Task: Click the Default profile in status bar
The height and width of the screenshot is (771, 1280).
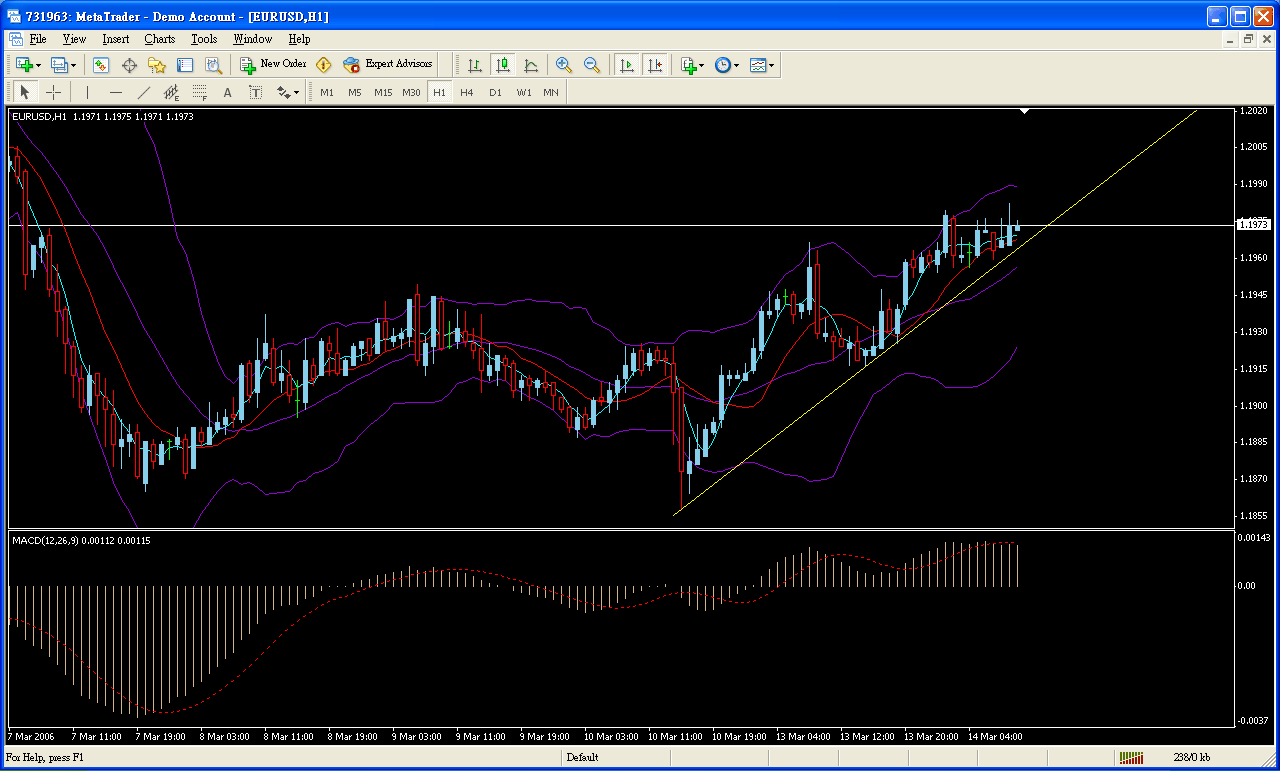Action: pos(582,757)
